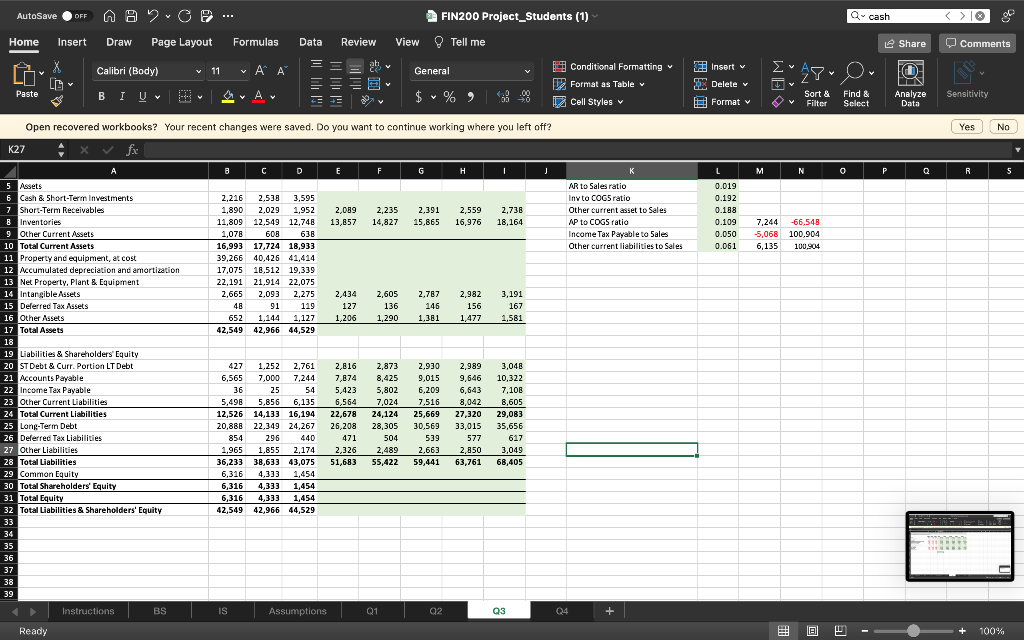The height and width of the screenshot is (640, 1024).
Task: Click Yes to open recovered workbooks
Action: point(965,126)
